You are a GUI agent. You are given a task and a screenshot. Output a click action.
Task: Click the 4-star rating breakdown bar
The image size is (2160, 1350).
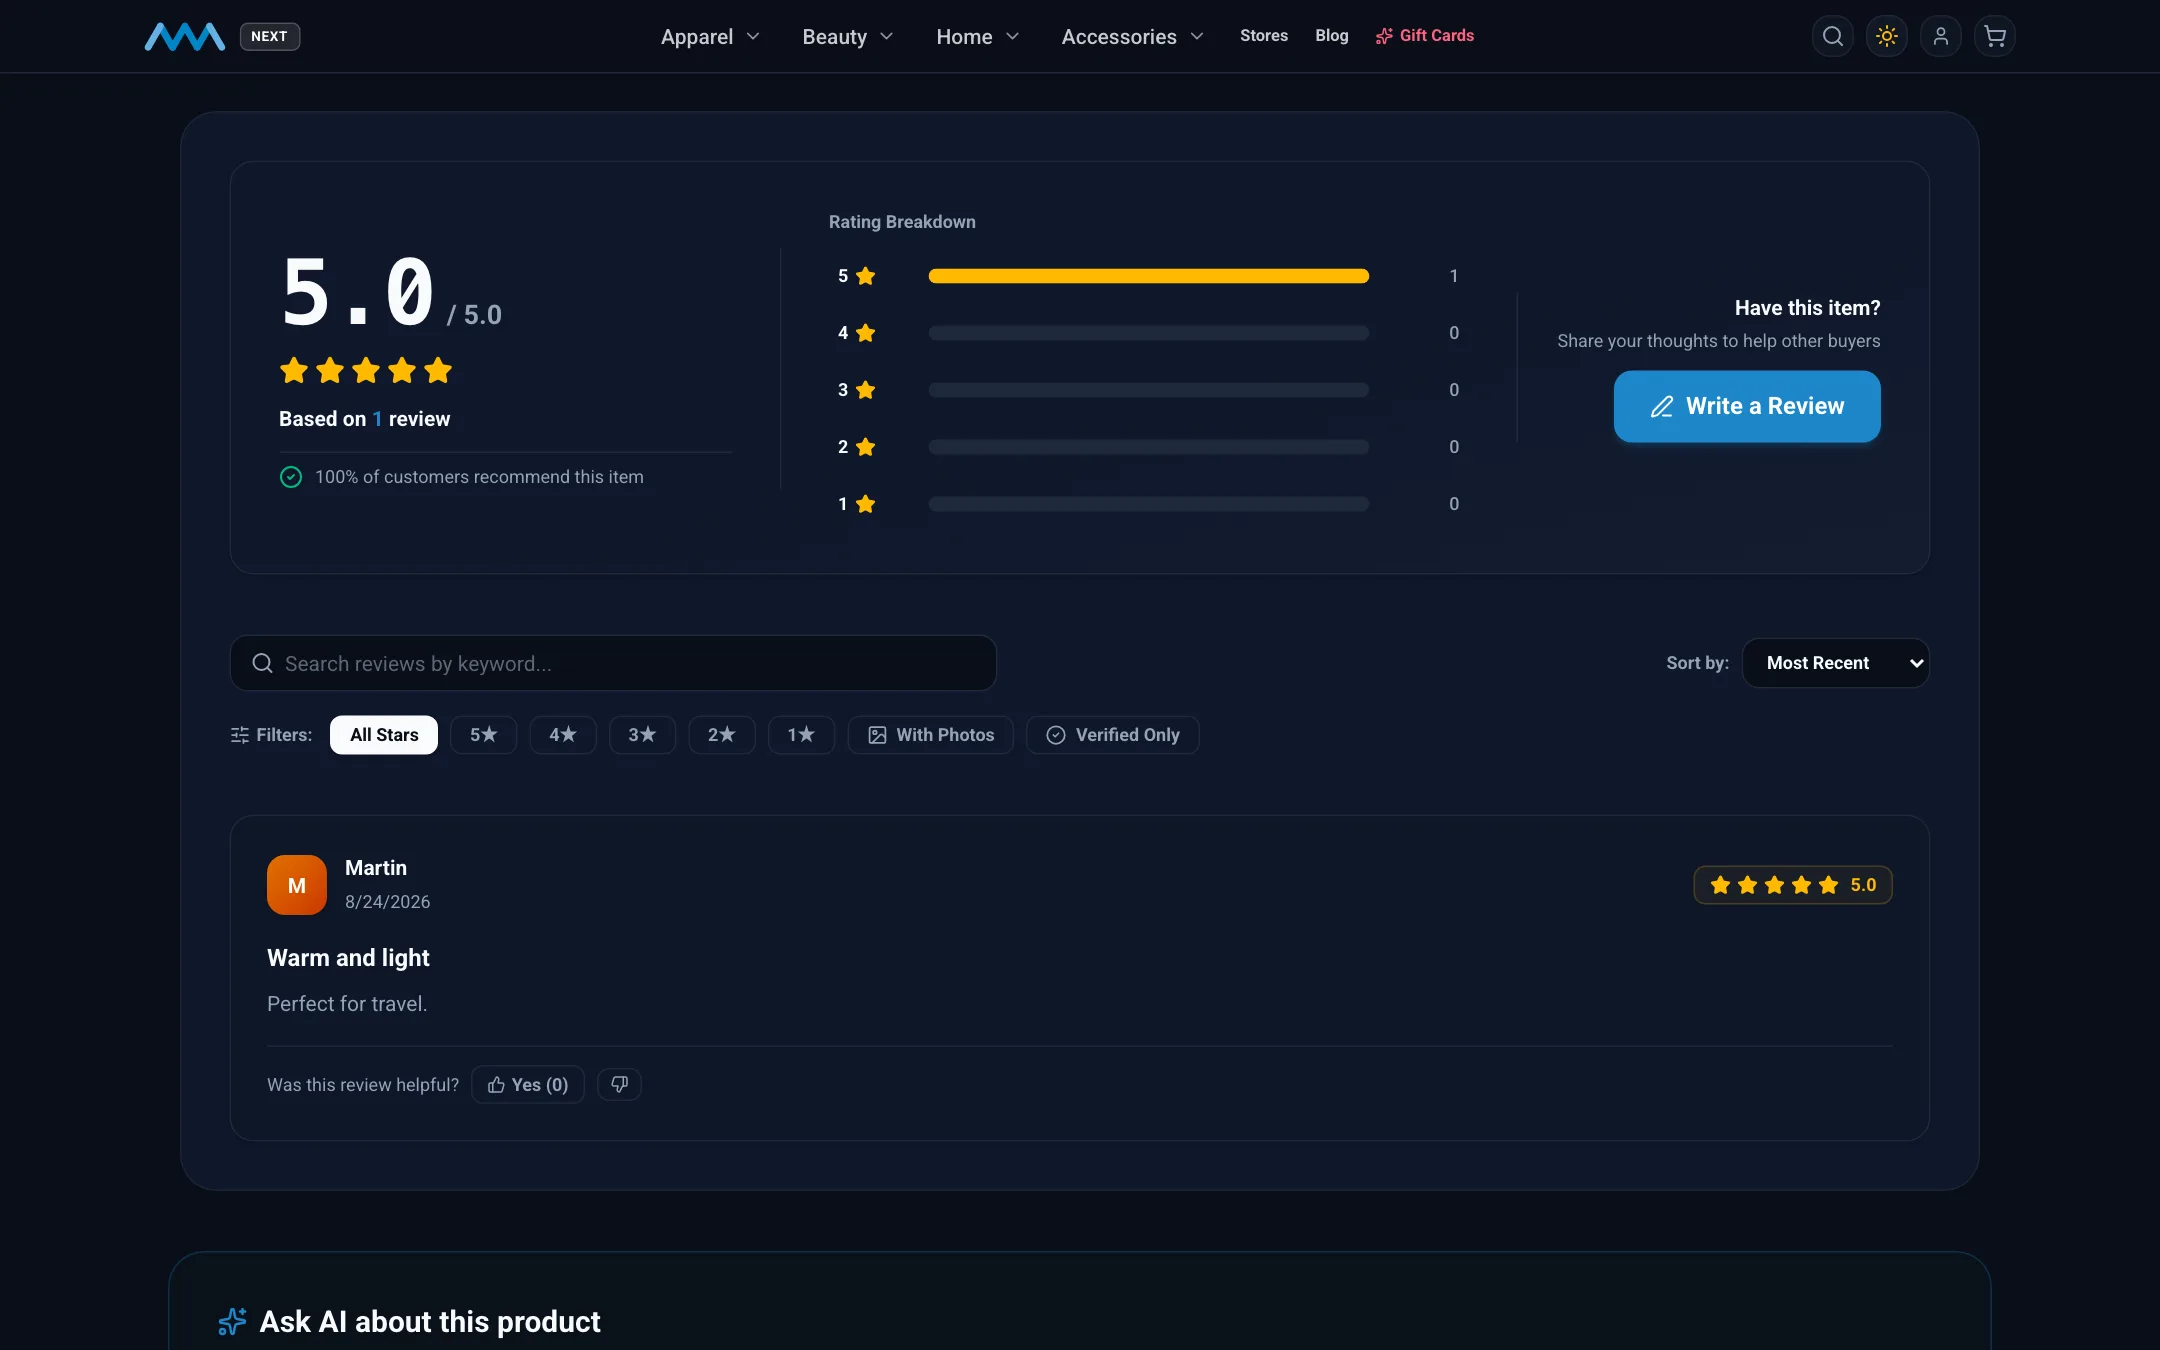click(x=1148, y=333)
